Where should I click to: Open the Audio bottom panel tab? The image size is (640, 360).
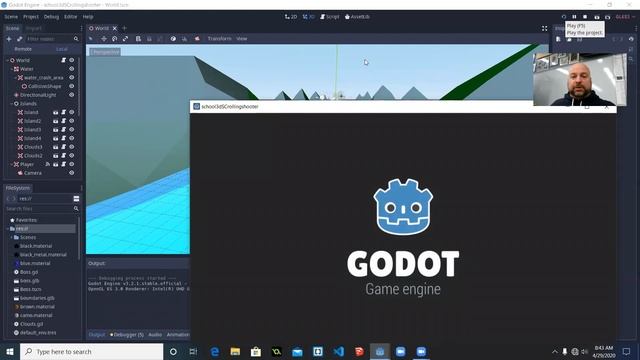point(155,335)
